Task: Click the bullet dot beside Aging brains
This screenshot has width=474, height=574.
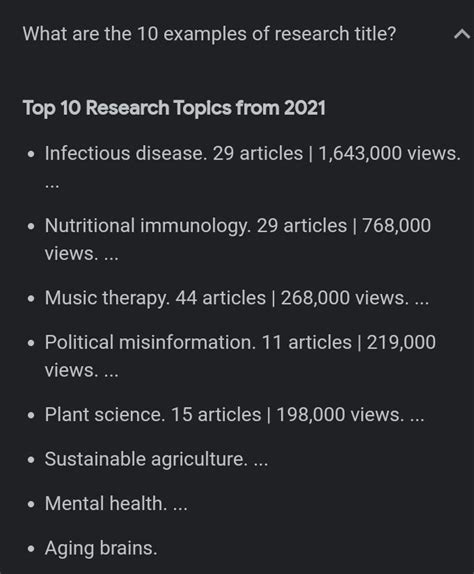Action: (31, 549)
